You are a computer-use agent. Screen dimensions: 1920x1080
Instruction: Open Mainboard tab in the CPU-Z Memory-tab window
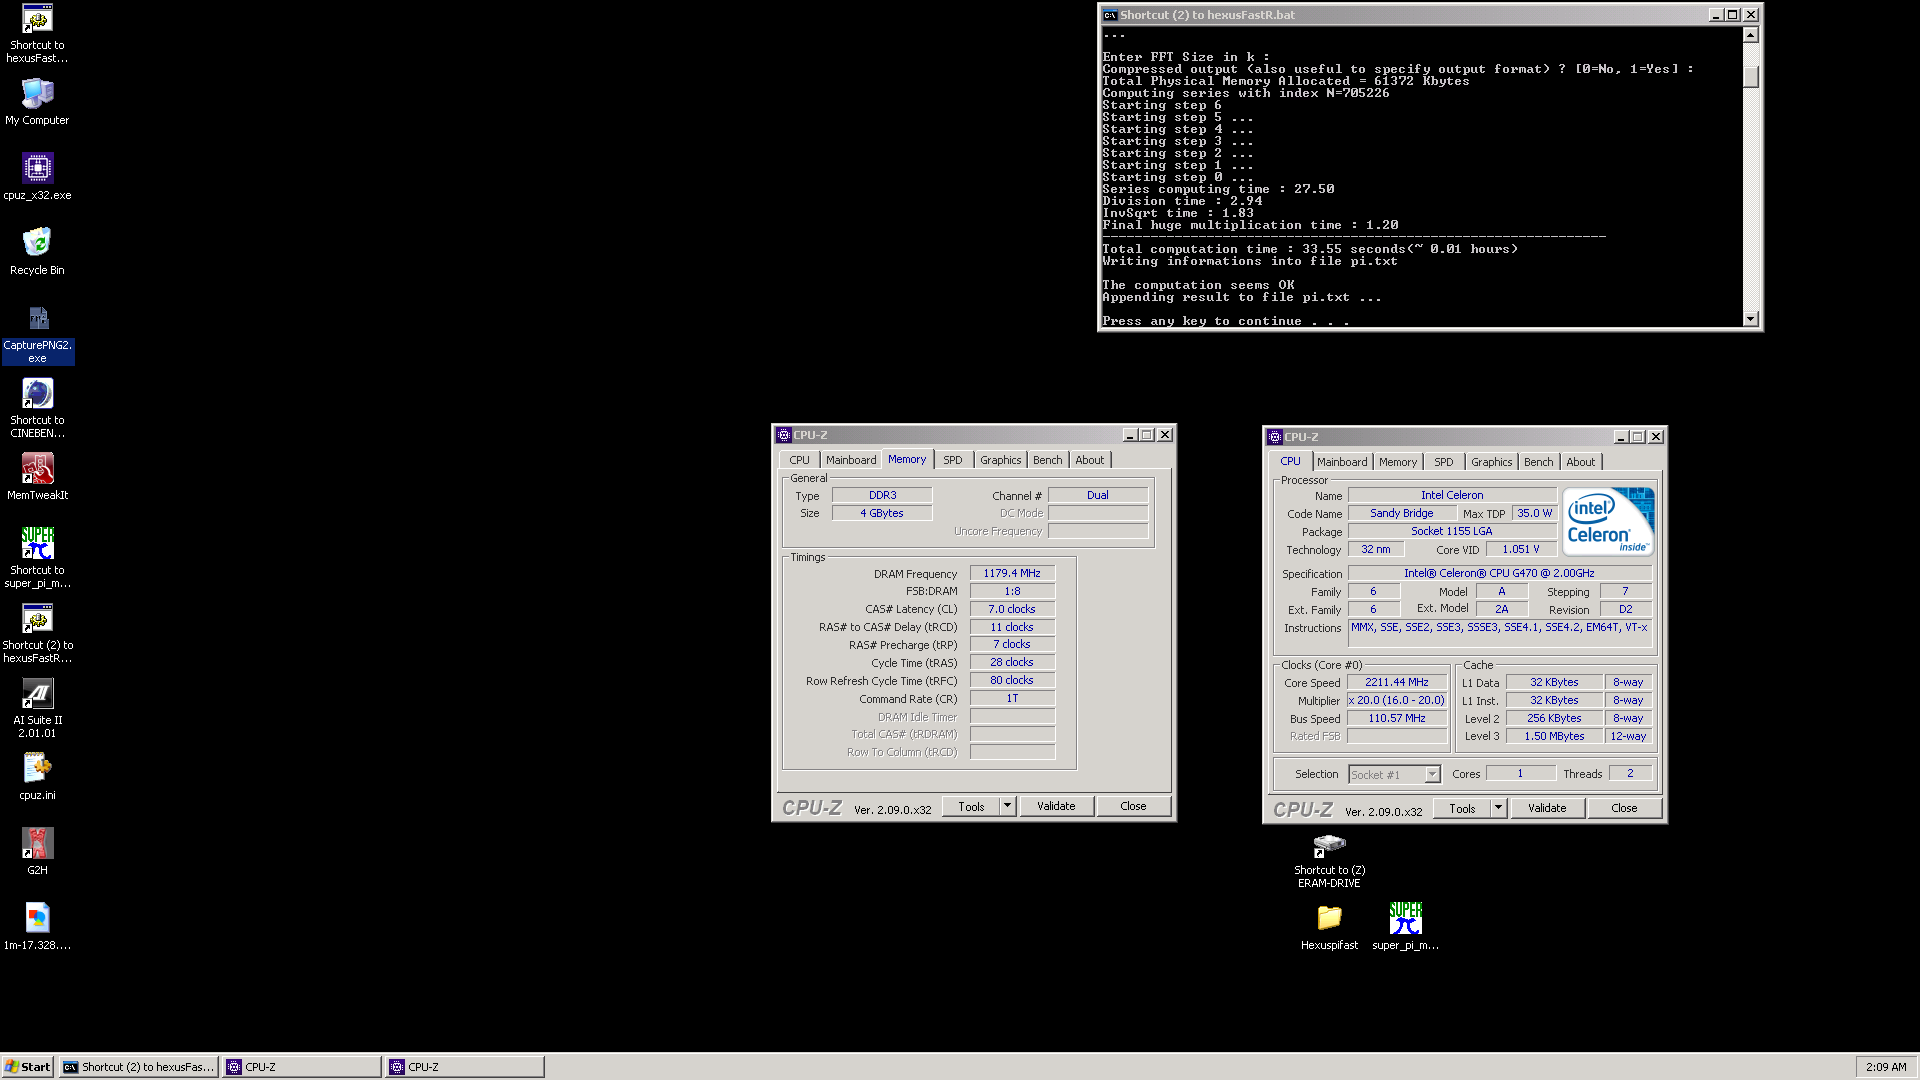coord(851,460)
